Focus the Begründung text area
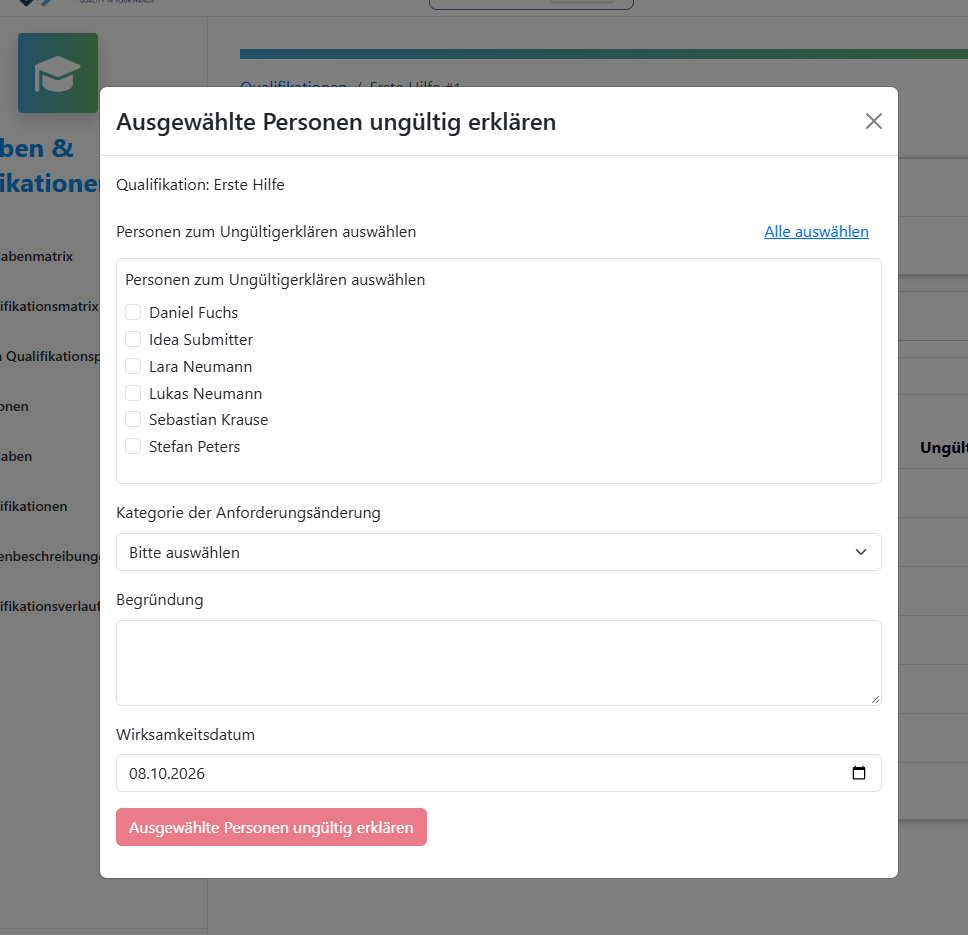 click(498, 663)
